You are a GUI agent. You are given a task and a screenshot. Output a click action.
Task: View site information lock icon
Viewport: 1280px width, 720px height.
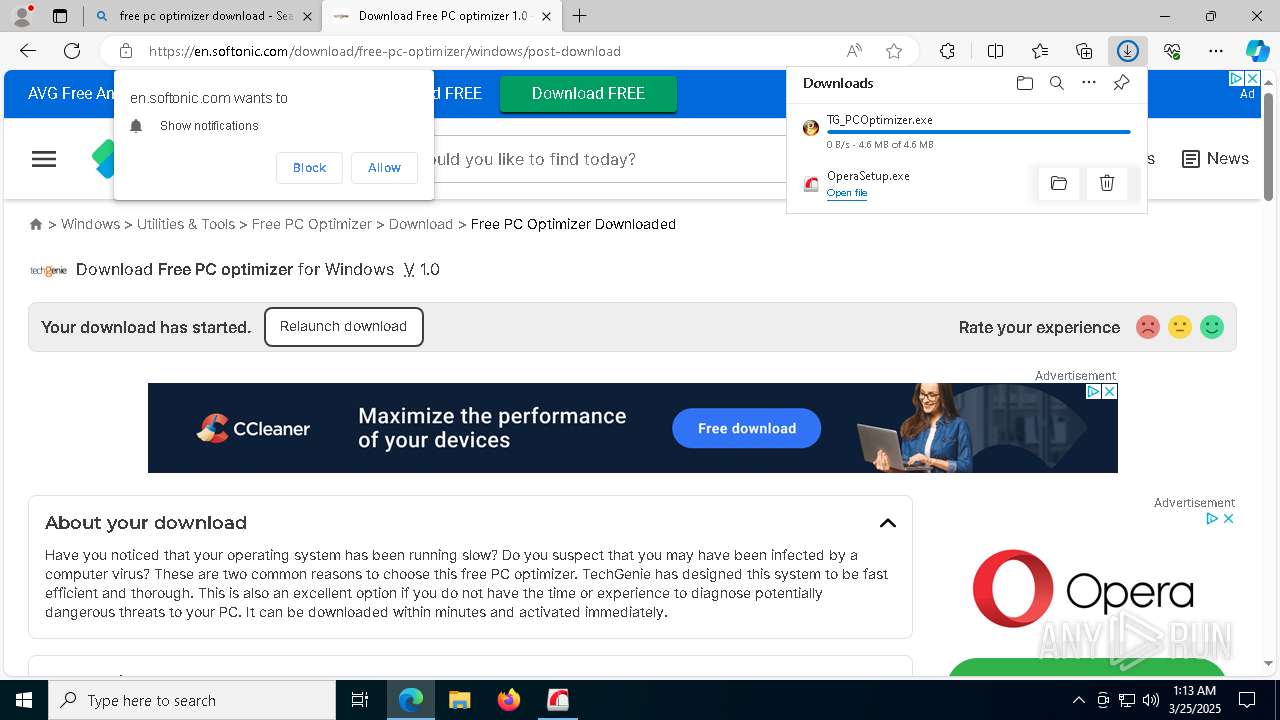tap(126, 51)
